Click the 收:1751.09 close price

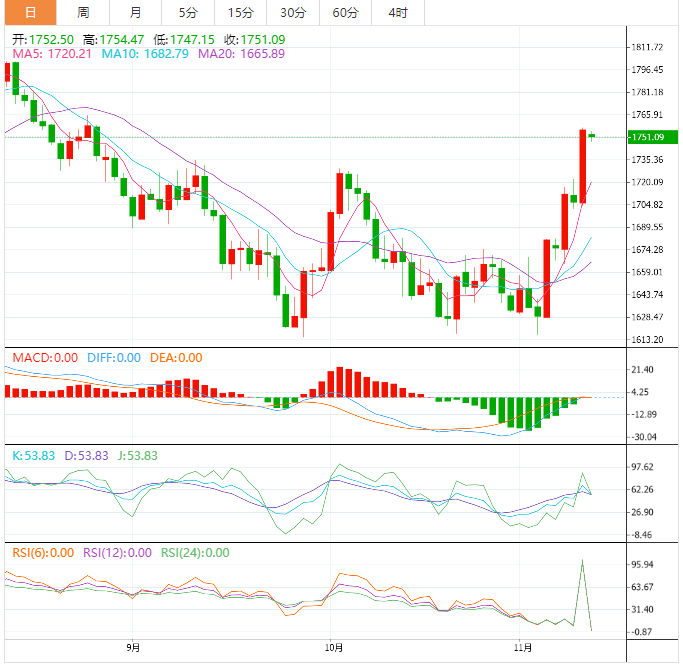(x=254, y=40)
